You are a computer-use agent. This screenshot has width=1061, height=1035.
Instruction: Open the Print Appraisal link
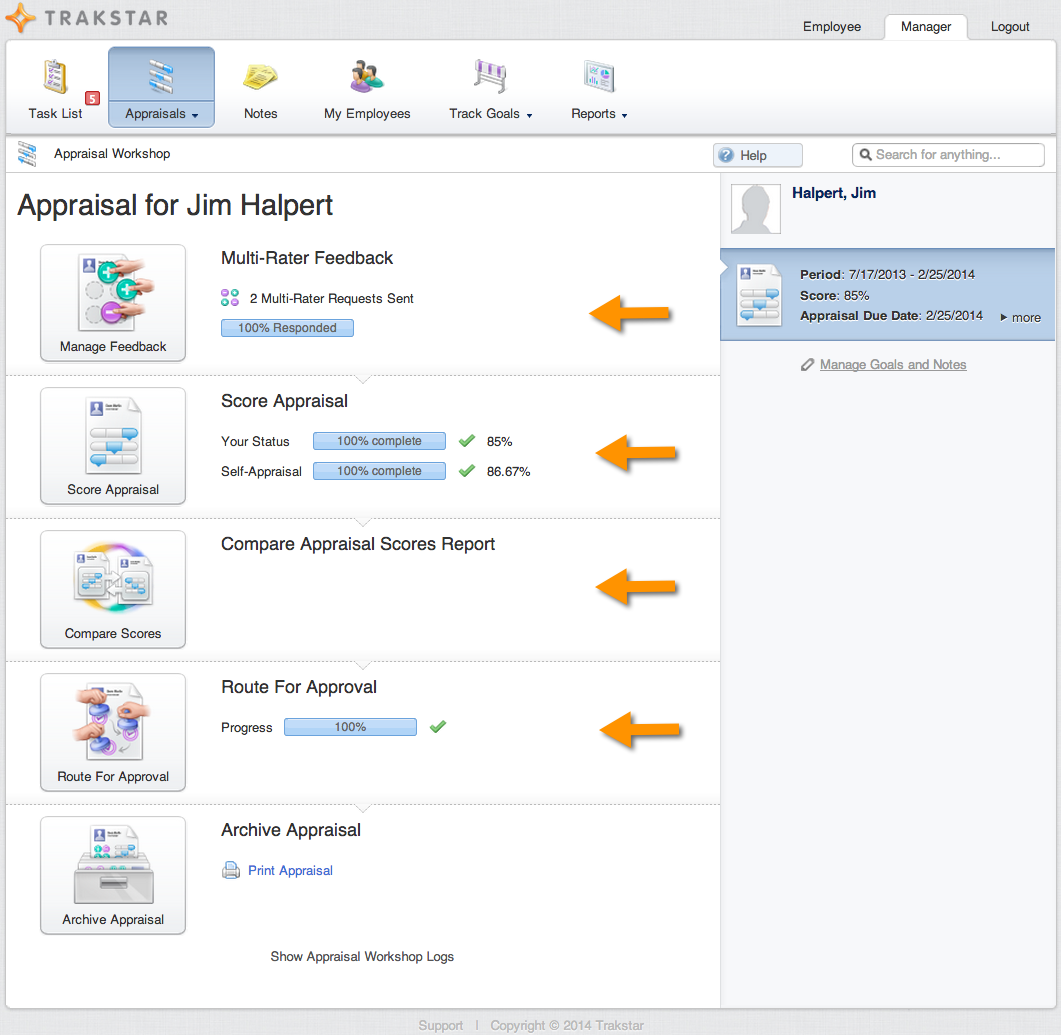[290, 871]
